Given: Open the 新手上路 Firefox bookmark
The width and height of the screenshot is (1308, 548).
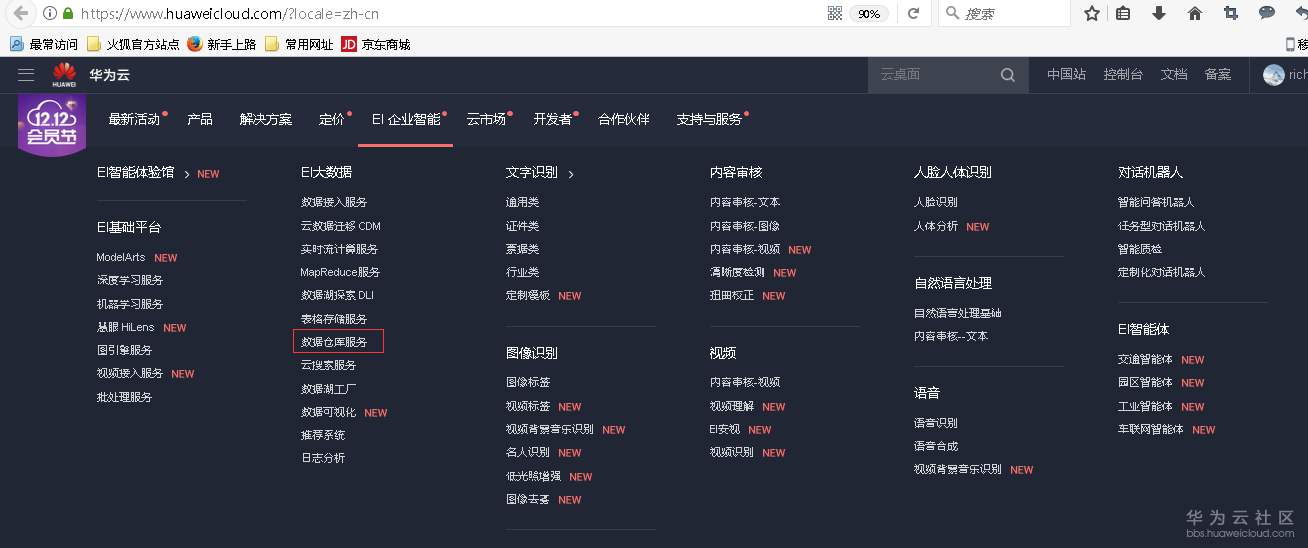Looking at the screenshot, I should click(221, 44).
